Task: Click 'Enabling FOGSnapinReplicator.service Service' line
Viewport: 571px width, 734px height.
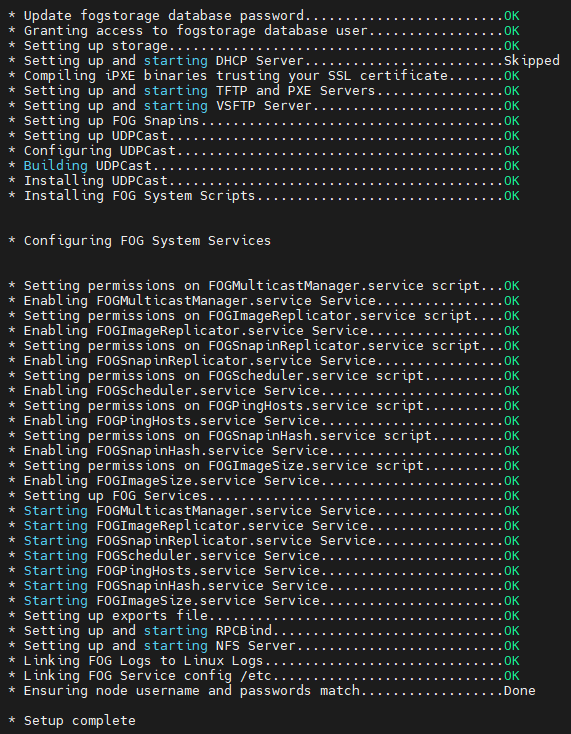Action: (264, 360)
